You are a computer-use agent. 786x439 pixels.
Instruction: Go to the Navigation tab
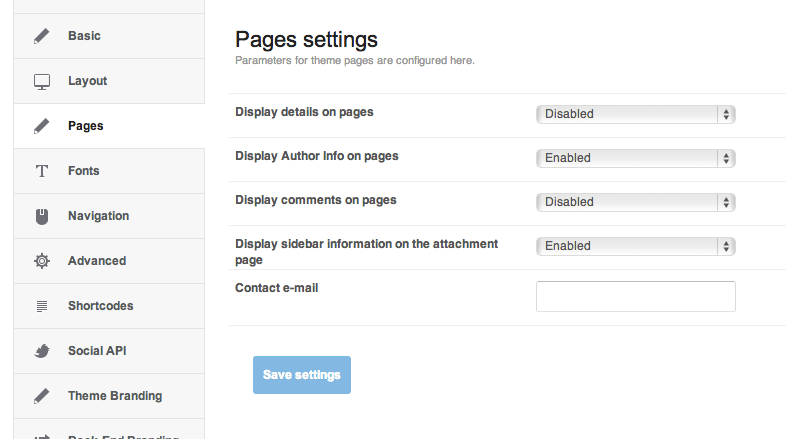pos(109,216)
